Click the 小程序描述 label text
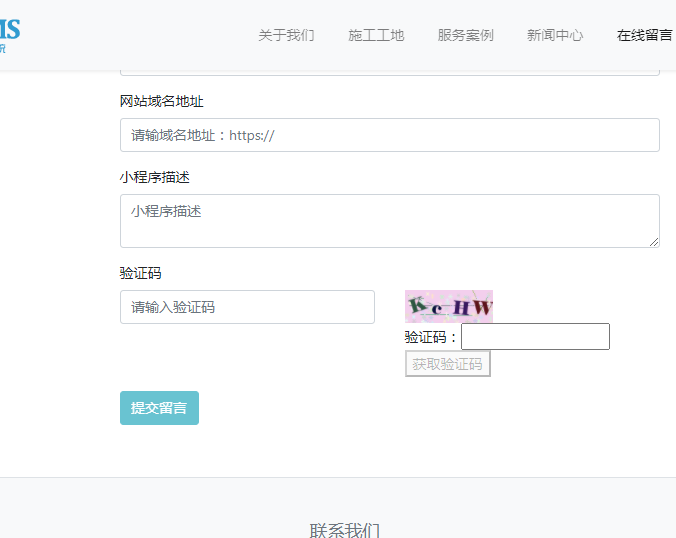 [x=154, y=177]
